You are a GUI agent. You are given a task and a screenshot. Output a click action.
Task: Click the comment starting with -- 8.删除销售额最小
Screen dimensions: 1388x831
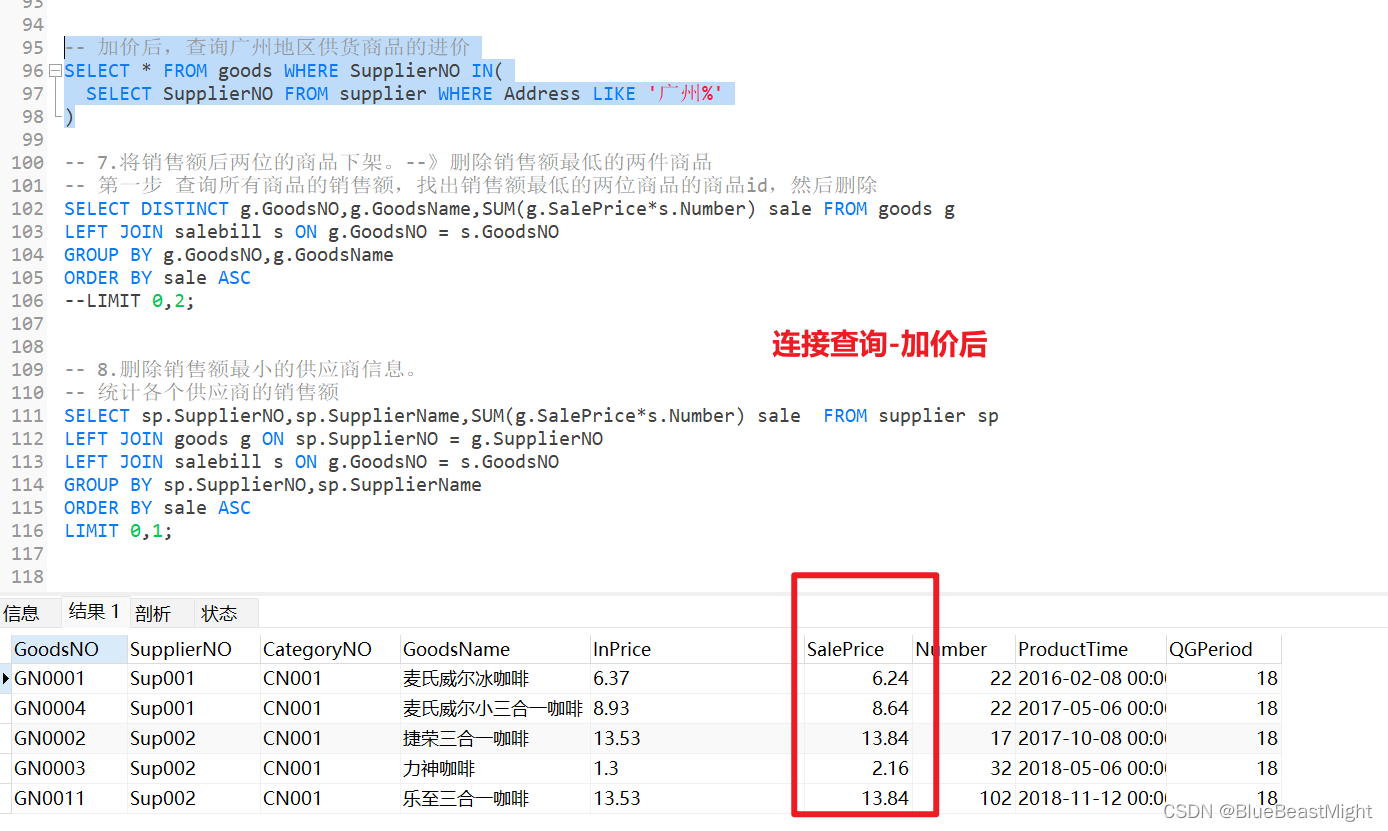click(x=241, y=370)
